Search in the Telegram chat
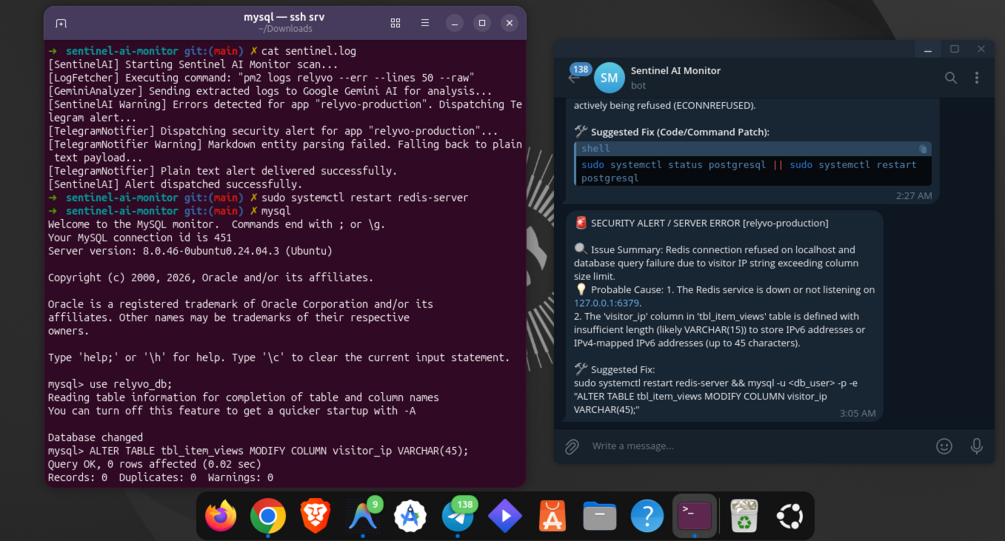 coord(951,78)
